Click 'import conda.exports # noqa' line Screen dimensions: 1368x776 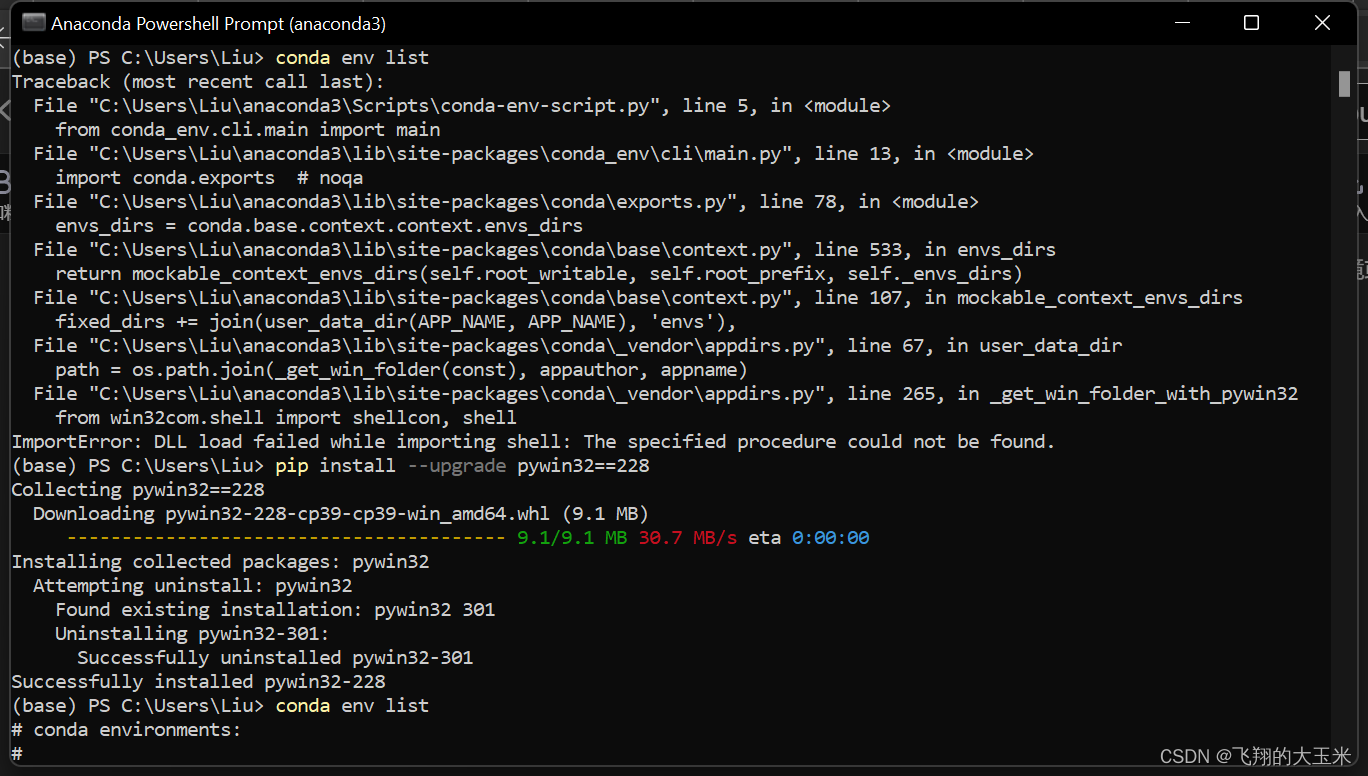tap(209, 177)
